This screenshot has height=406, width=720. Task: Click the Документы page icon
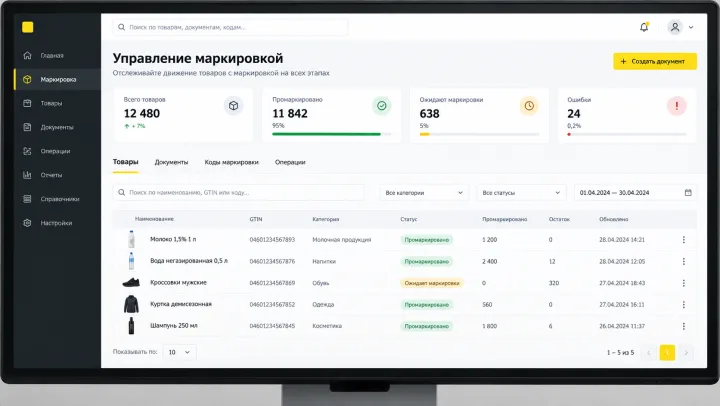point(28,127)
